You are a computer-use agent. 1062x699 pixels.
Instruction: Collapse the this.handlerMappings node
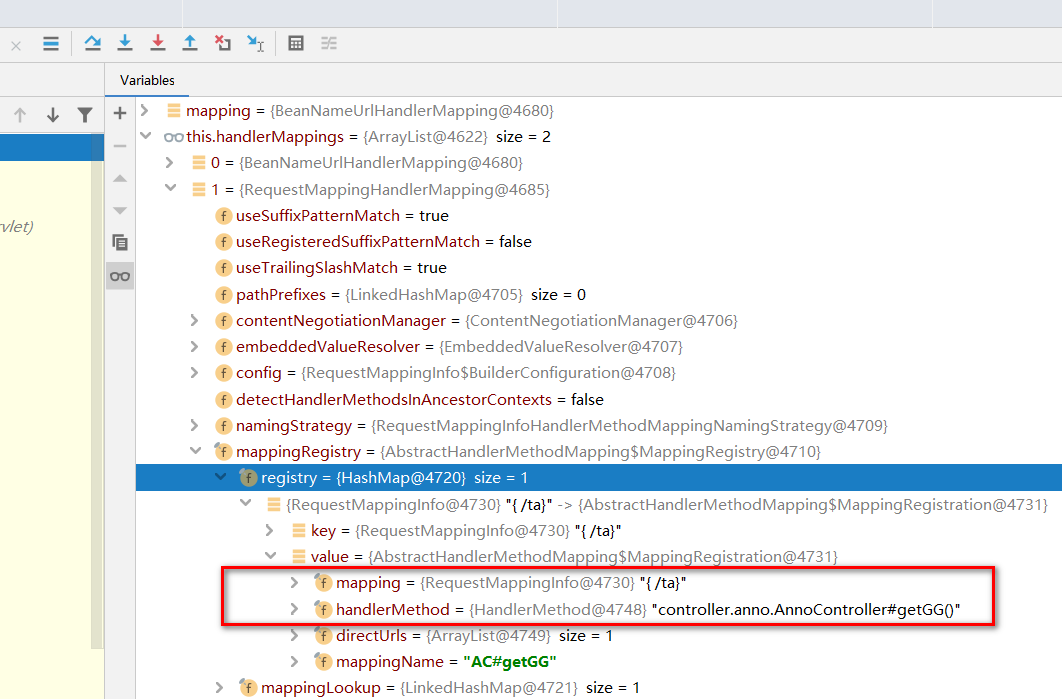coord(145,136)
